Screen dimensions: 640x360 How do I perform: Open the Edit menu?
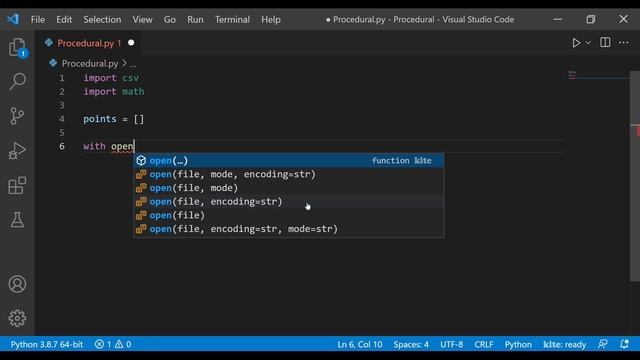pos(64,20)
